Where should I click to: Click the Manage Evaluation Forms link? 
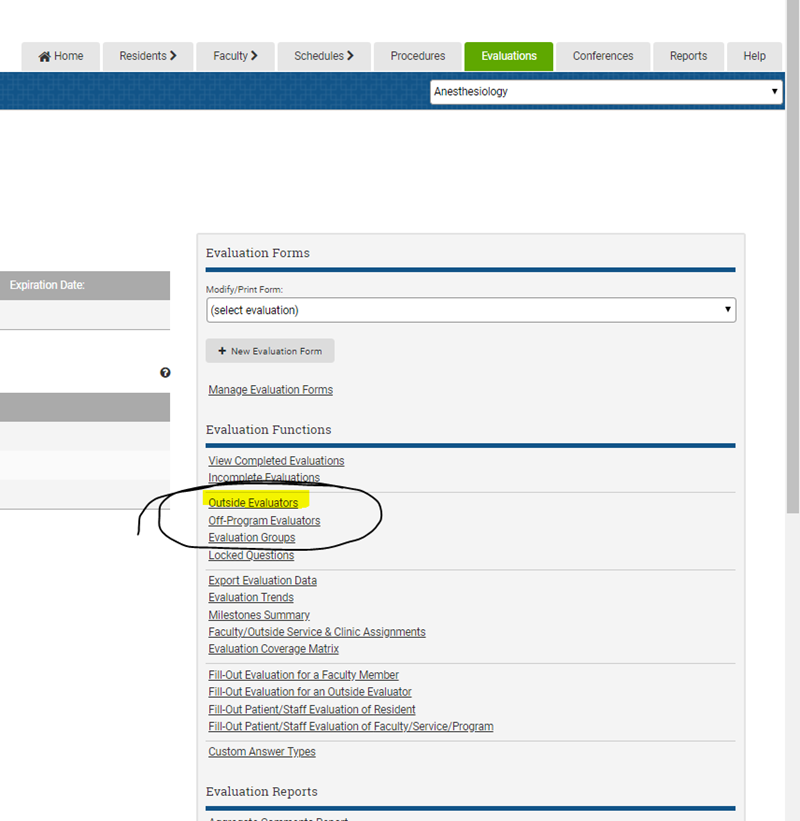pos(270,389)
